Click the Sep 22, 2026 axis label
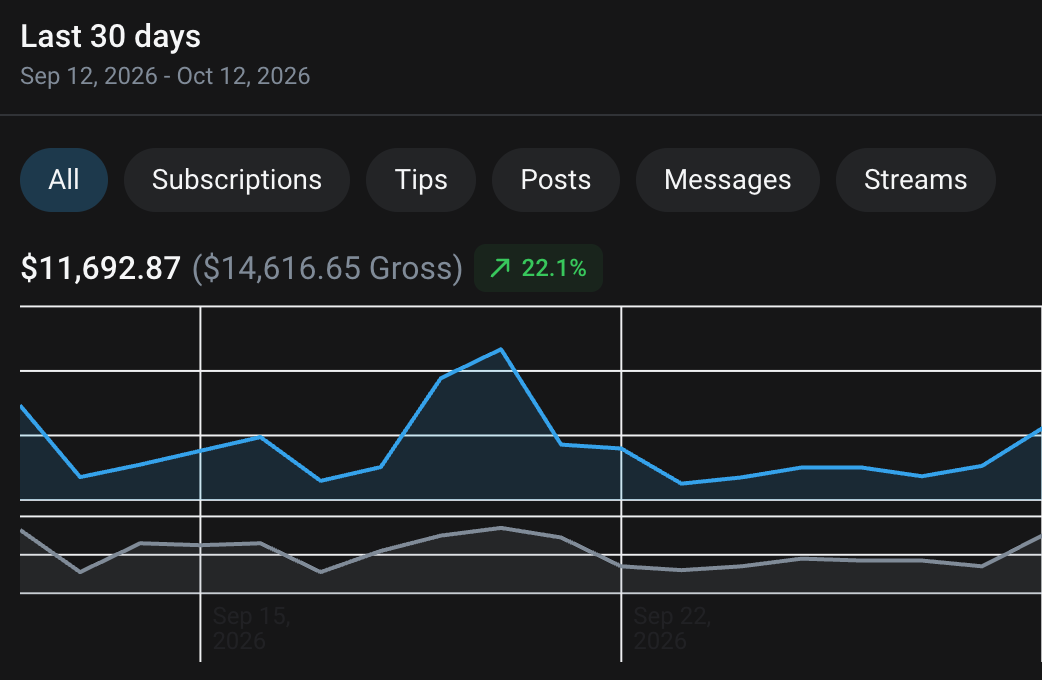Viewport: 1042px width, 680px height. [673, 628]
